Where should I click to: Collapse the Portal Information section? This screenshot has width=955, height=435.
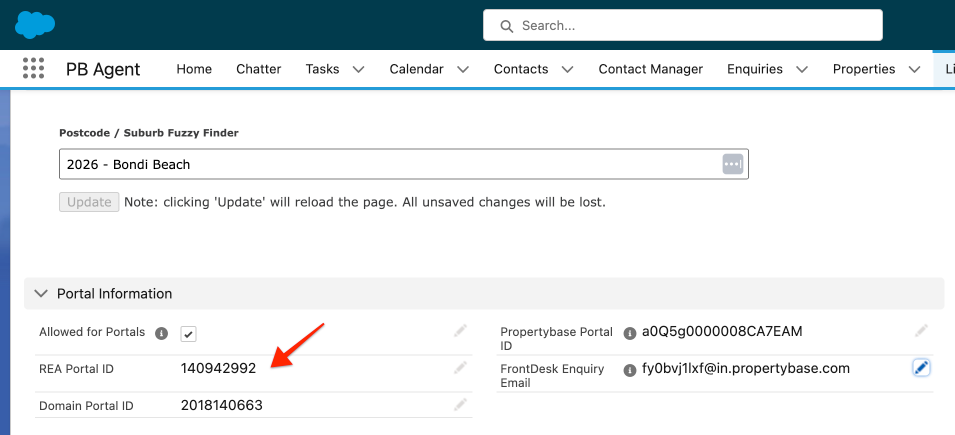[41, 293]
